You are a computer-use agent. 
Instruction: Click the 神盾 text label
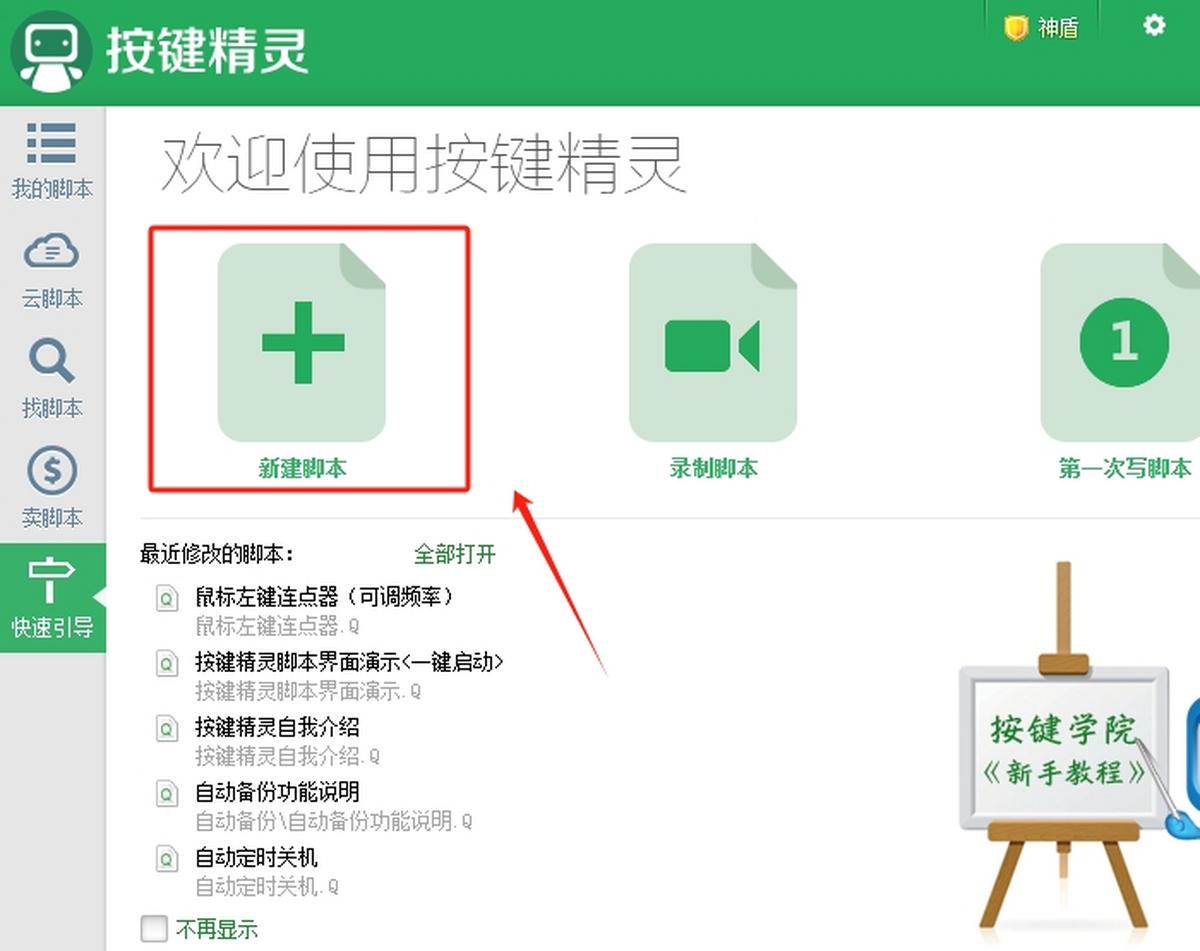coord(1058,28)
